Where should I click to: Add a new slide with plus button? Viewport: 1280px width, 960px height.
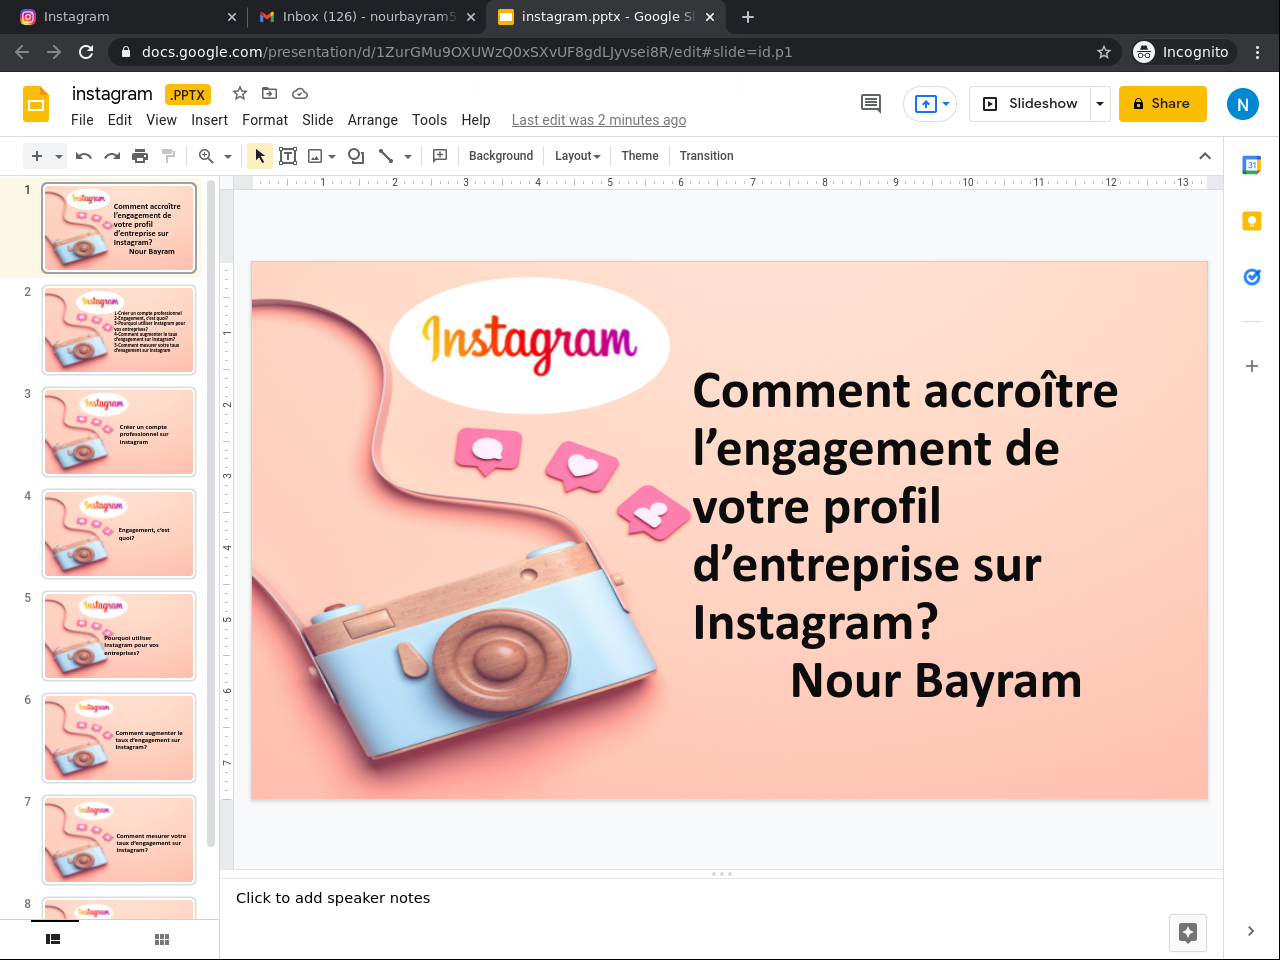pyautogui.click(x=37, y=156)
